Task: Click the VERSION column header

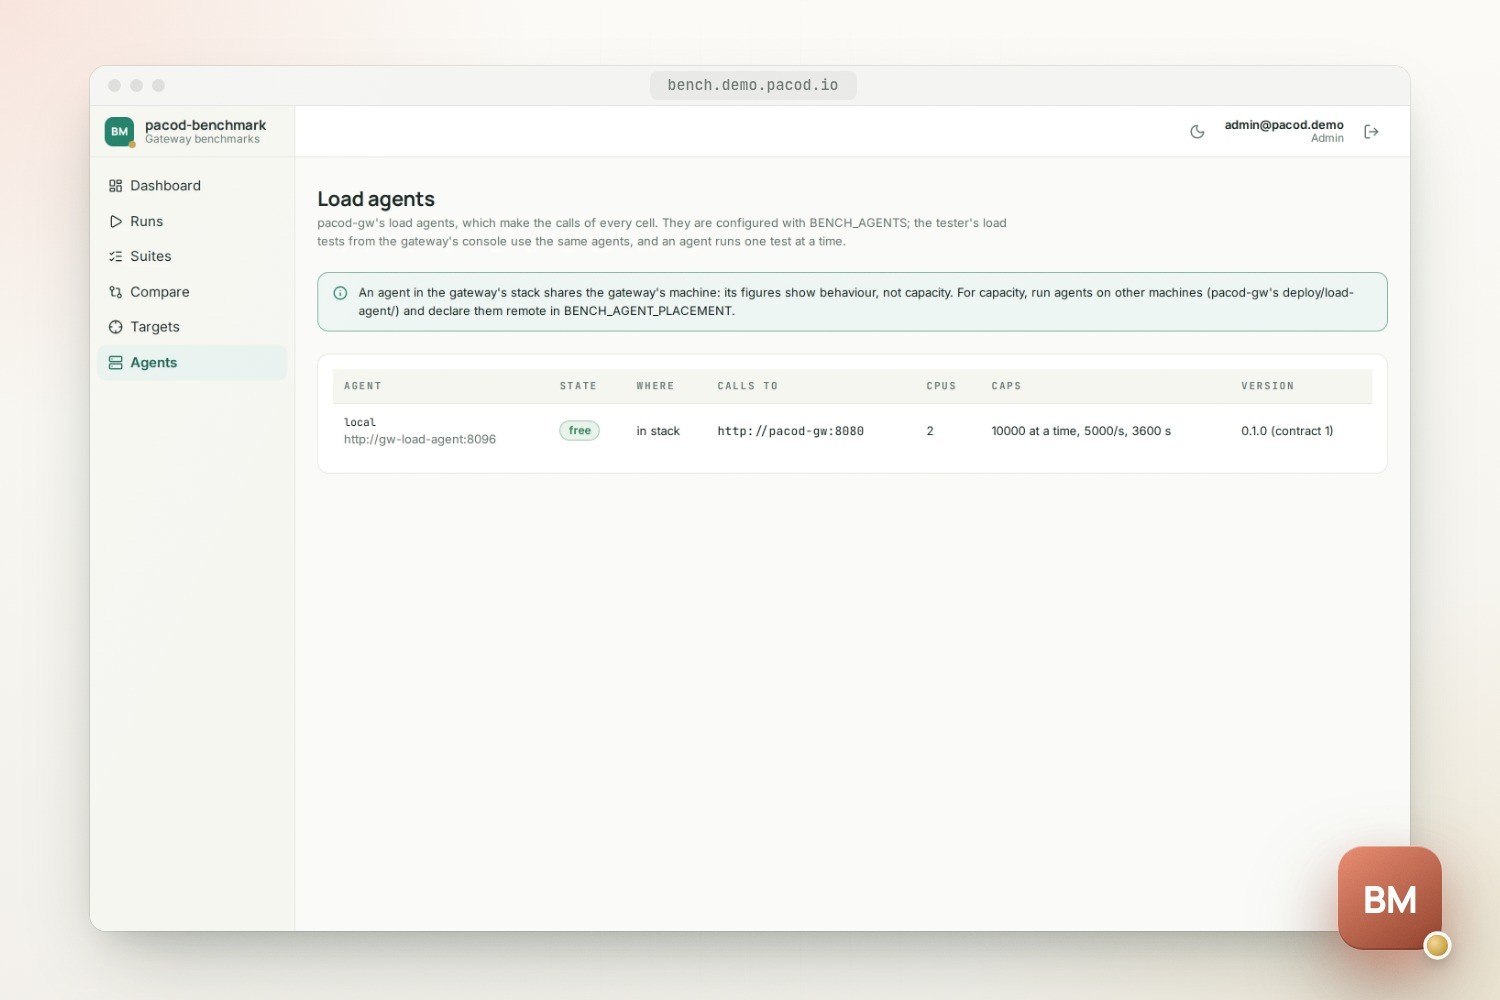Action: pos(1267,386)
